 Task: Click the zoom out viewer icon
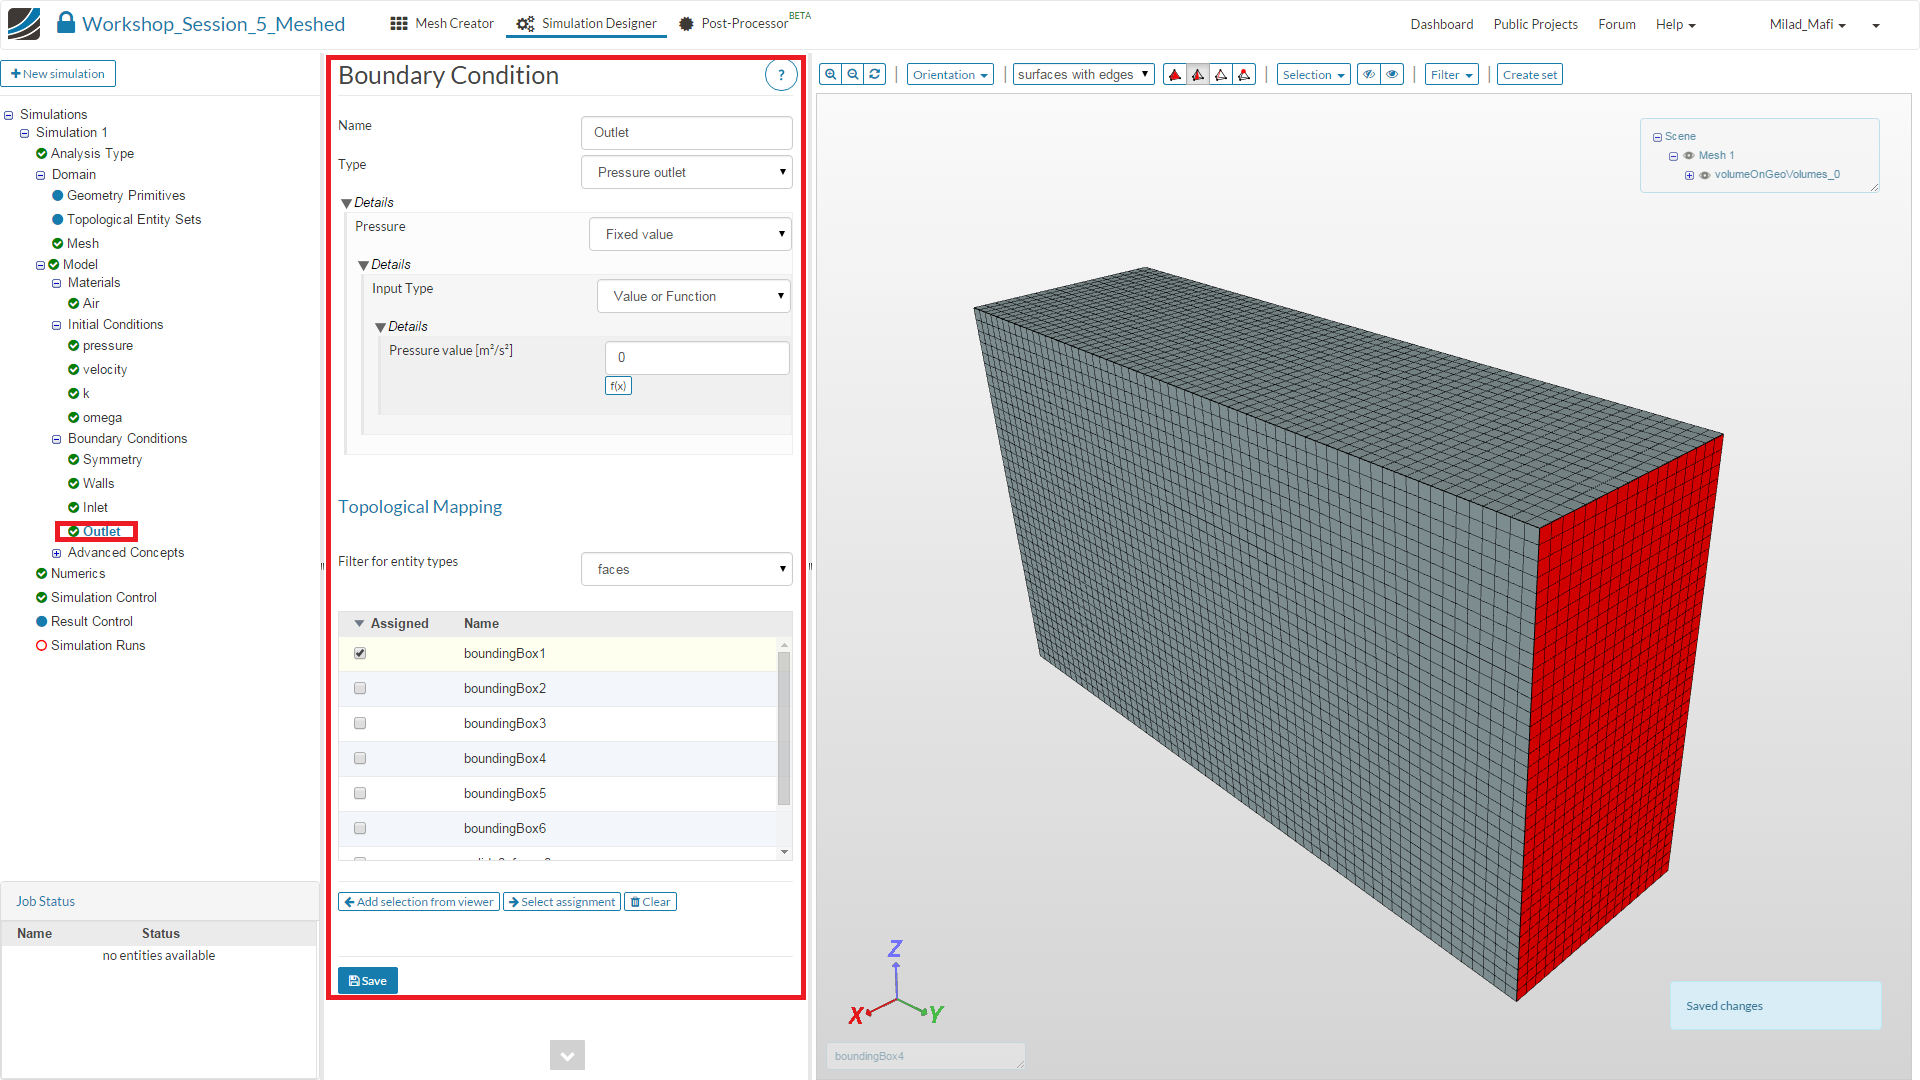[853, 74]
